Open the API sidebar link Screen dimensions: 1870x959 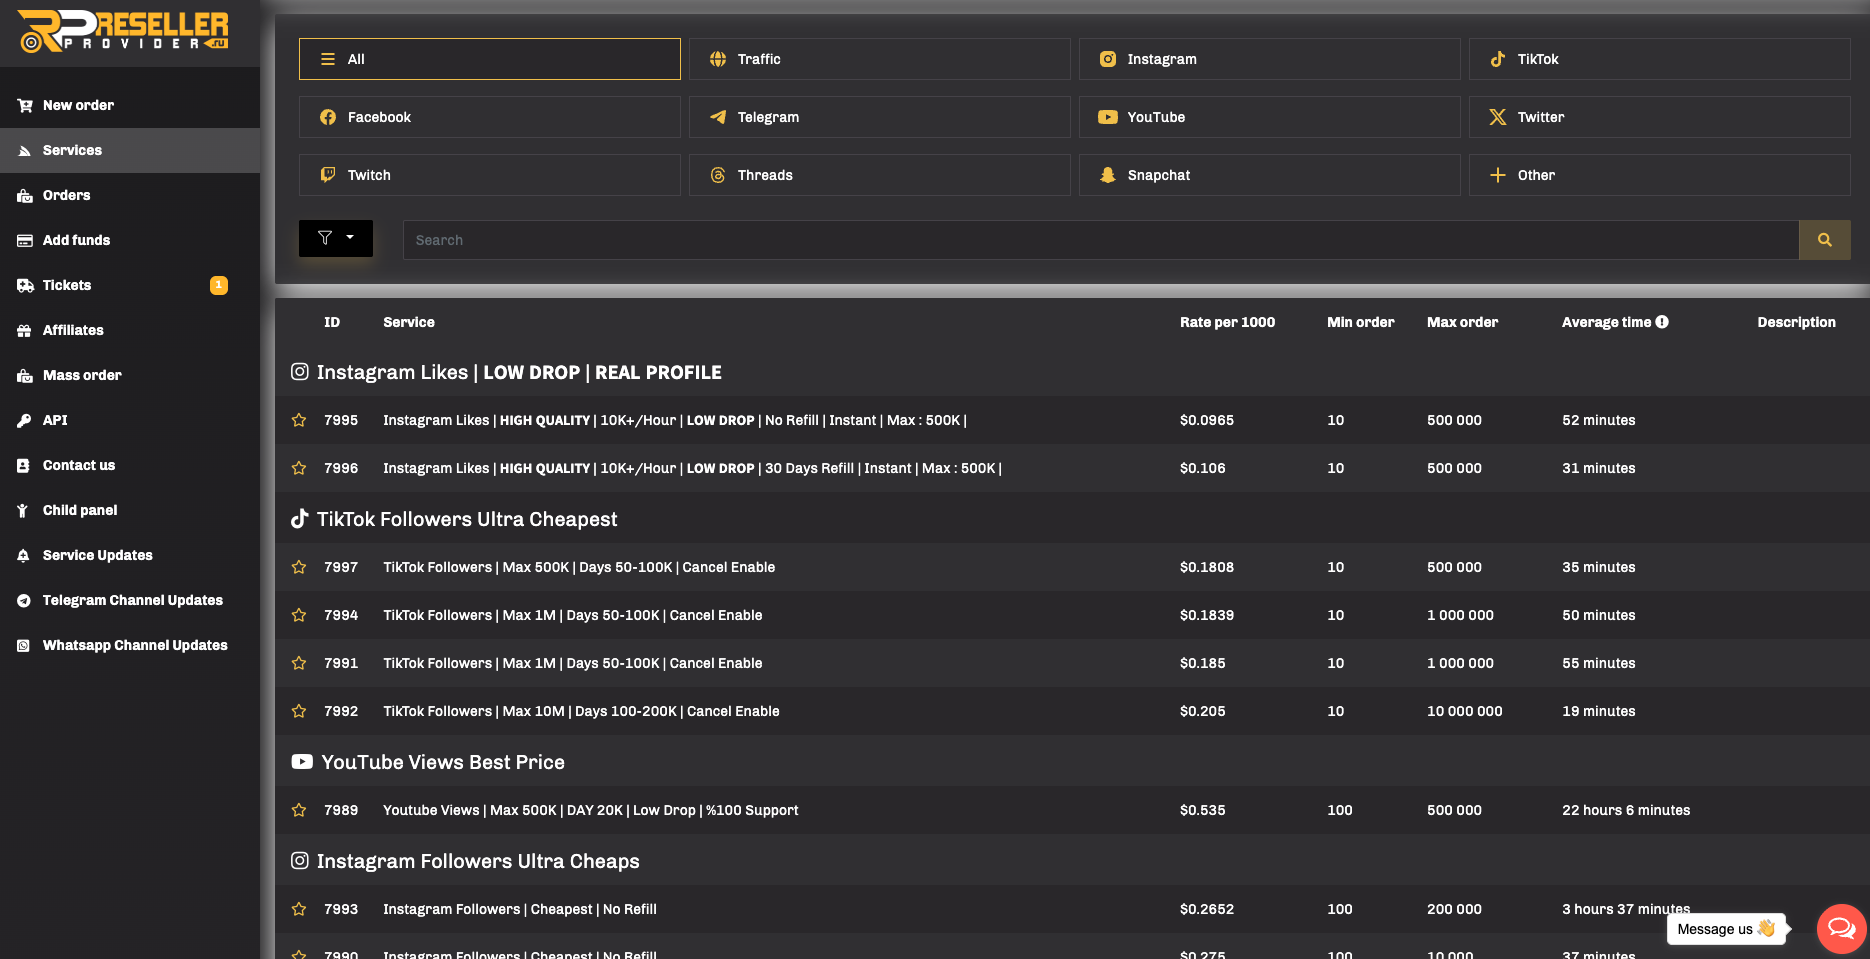tap(55, 420)
